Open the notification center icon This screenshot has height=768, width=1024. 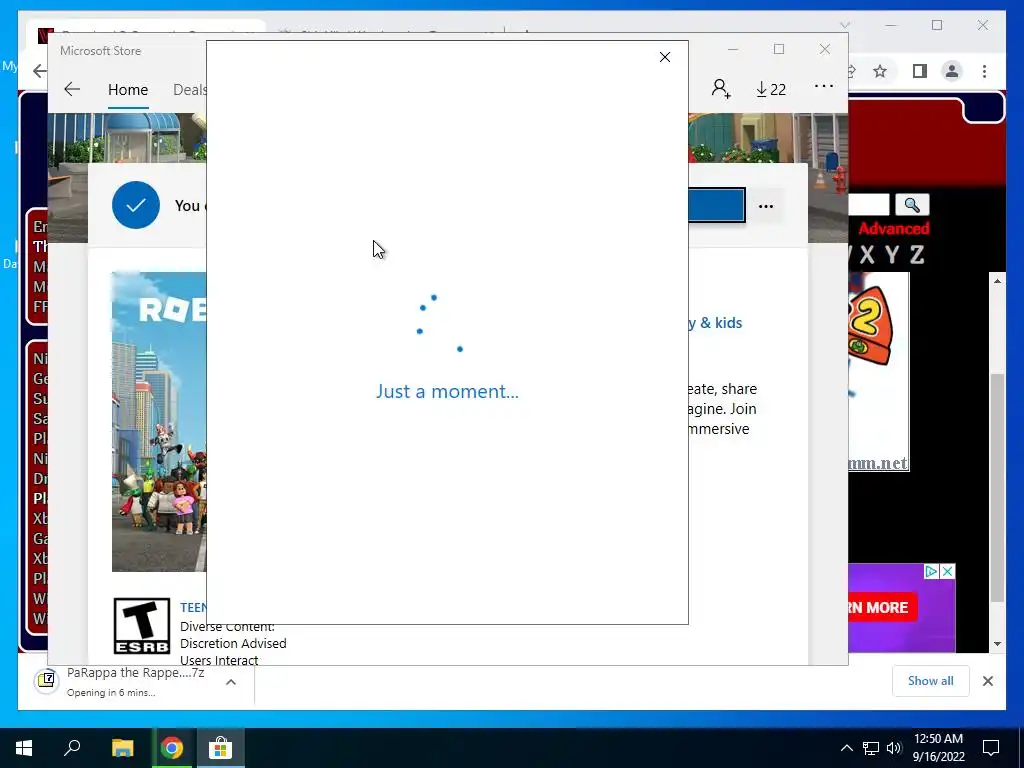click(x=991, y=748)
